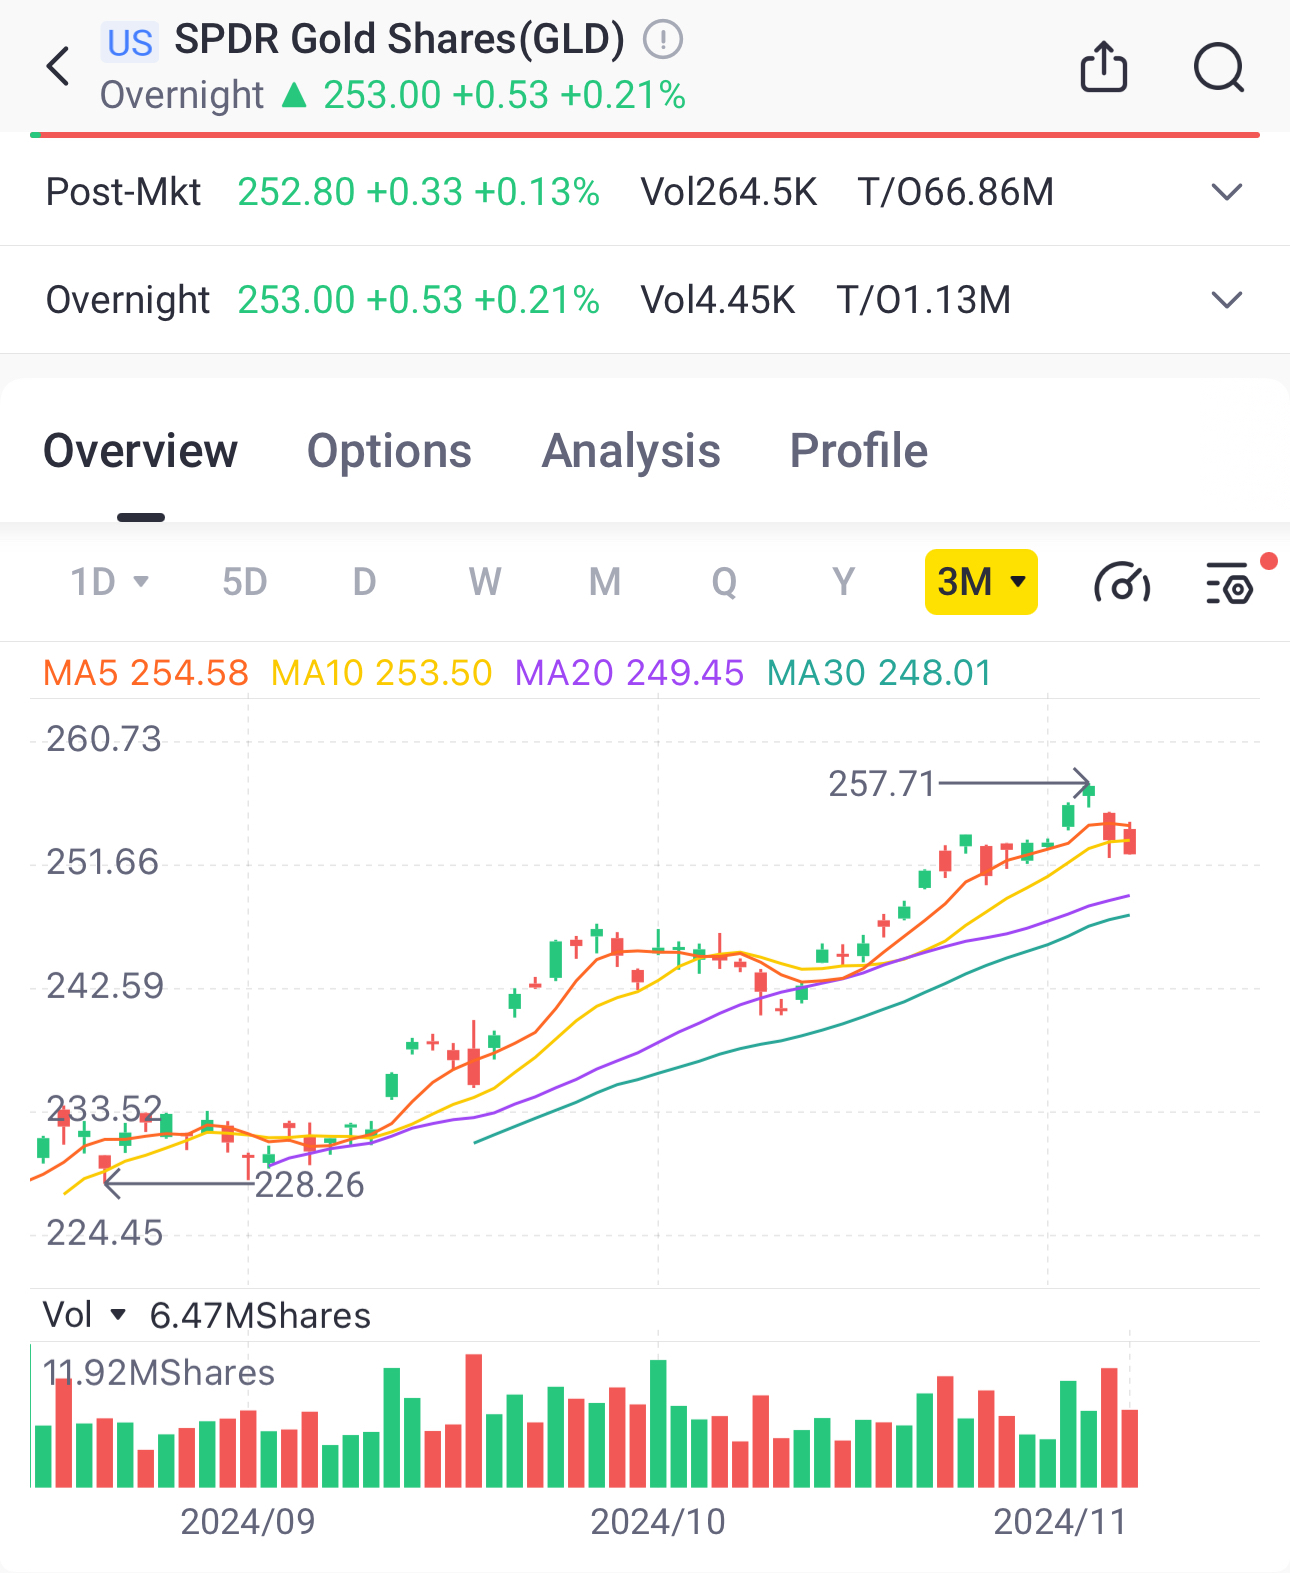This screenshot has width=1290, height=1573.
Task: Switch to the Overview tab
Action: point(141,451)
